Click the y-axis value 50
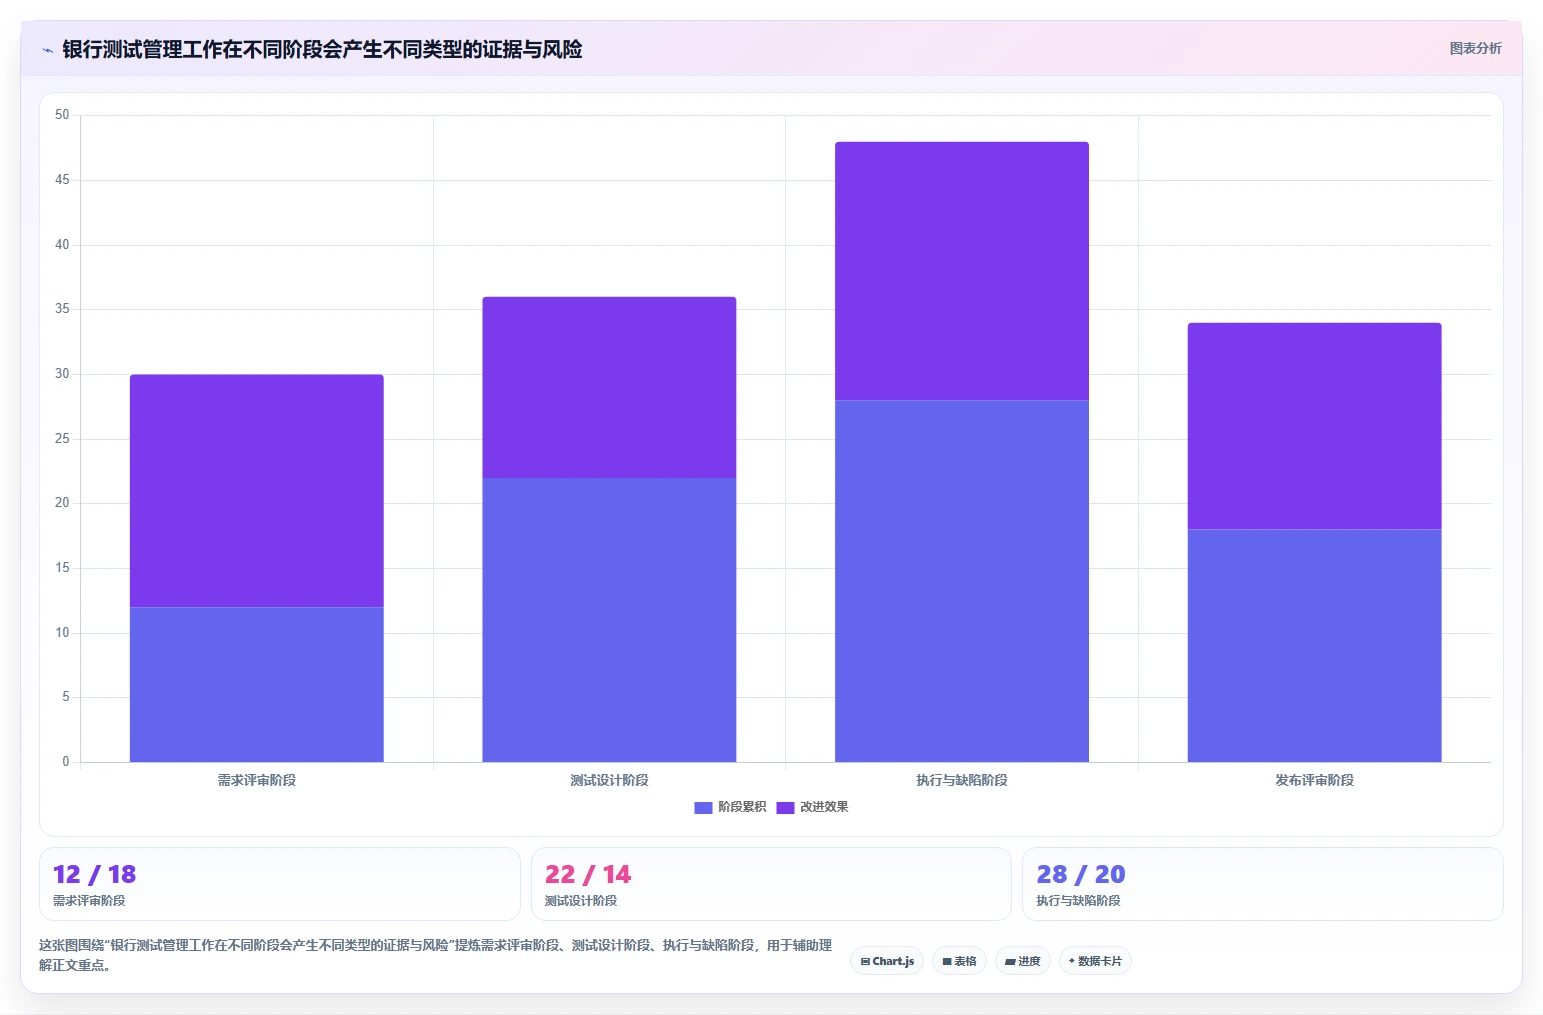This screenshot has height=1015, width=1543. (62, 115)
